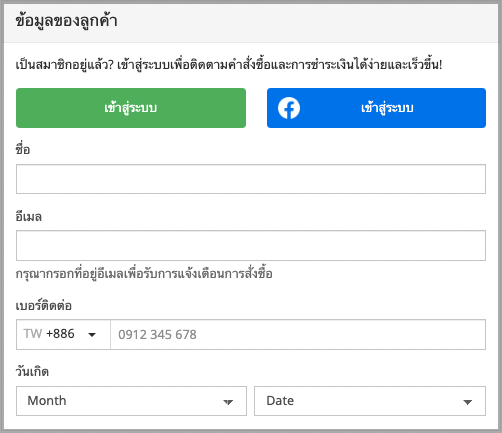Viewport: 502px width, 433px height.
Task: Click the Facebook logo icon
Action: tap(289, 108)
